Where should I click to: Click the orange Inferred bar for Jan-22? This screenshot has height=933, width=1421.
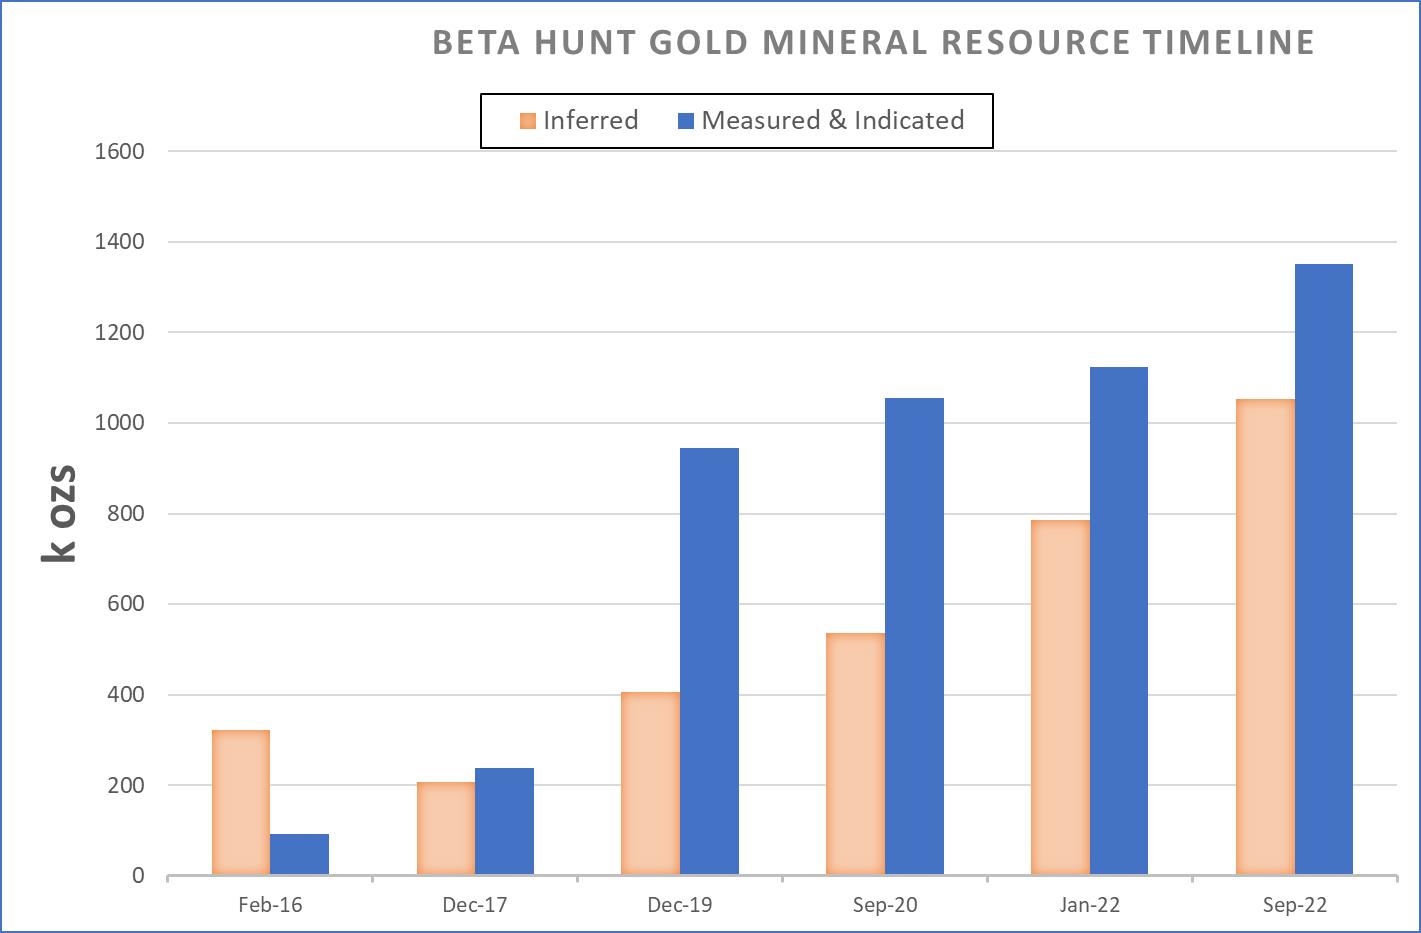click(1061, 697)
